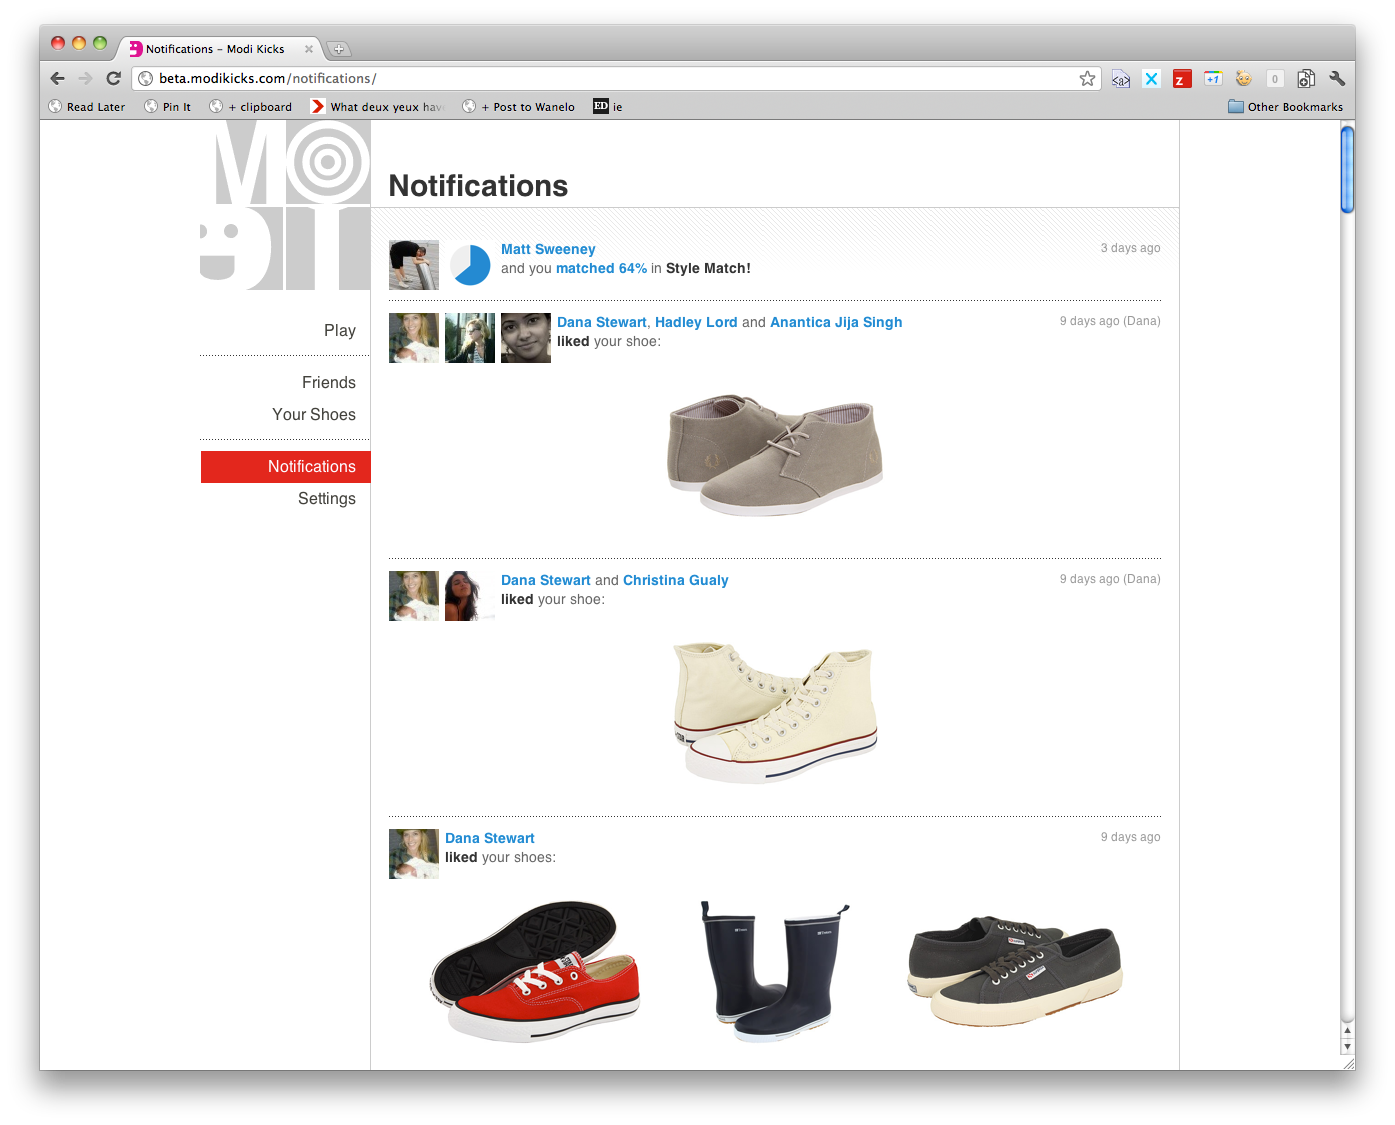Open the Other Bookmarks folder

click(1285, 106)
